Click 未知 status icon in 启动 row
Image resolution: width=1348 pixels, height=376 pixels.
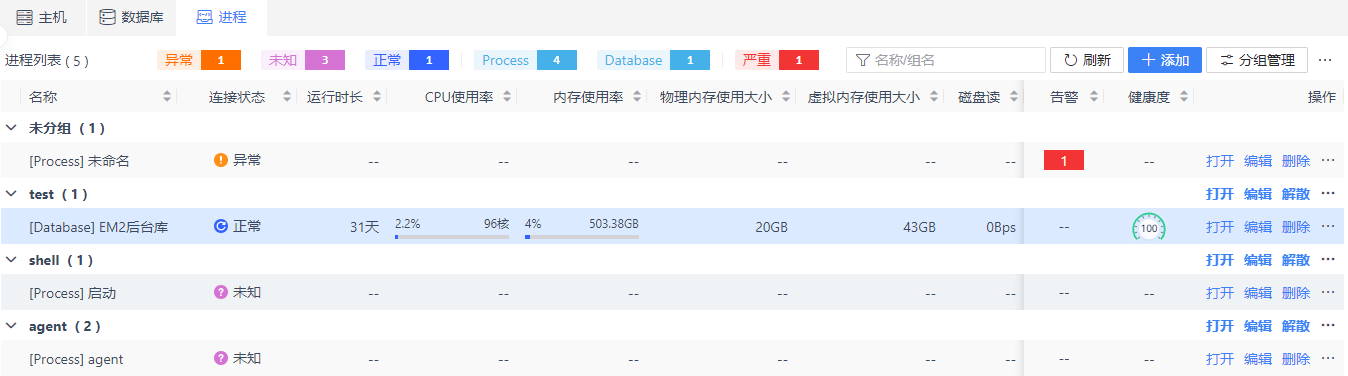click(x=221, y=292)
